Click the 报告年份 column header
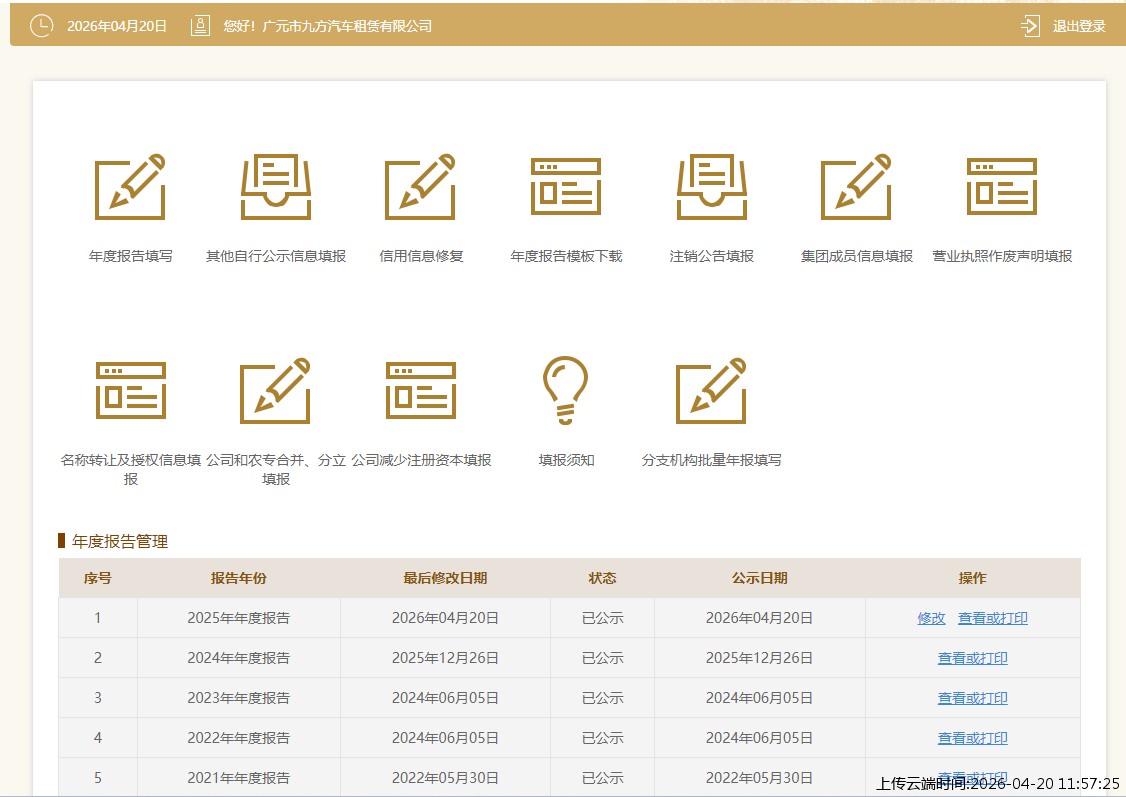Viewport: 1126px width, 797px height. point(238,578)
